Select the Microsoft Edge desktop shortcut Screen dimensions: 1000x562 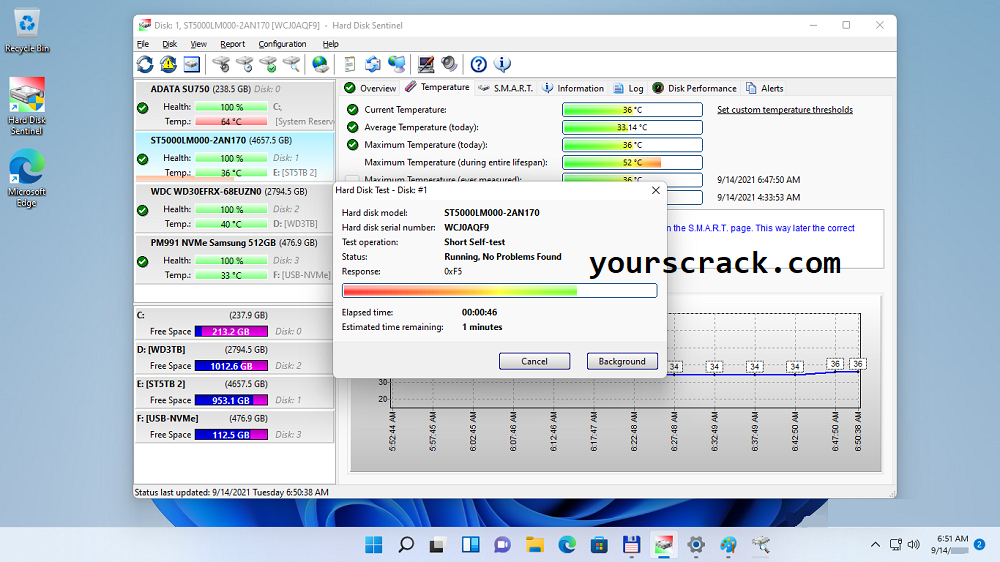pyautogui.click(x=27, y=179)
